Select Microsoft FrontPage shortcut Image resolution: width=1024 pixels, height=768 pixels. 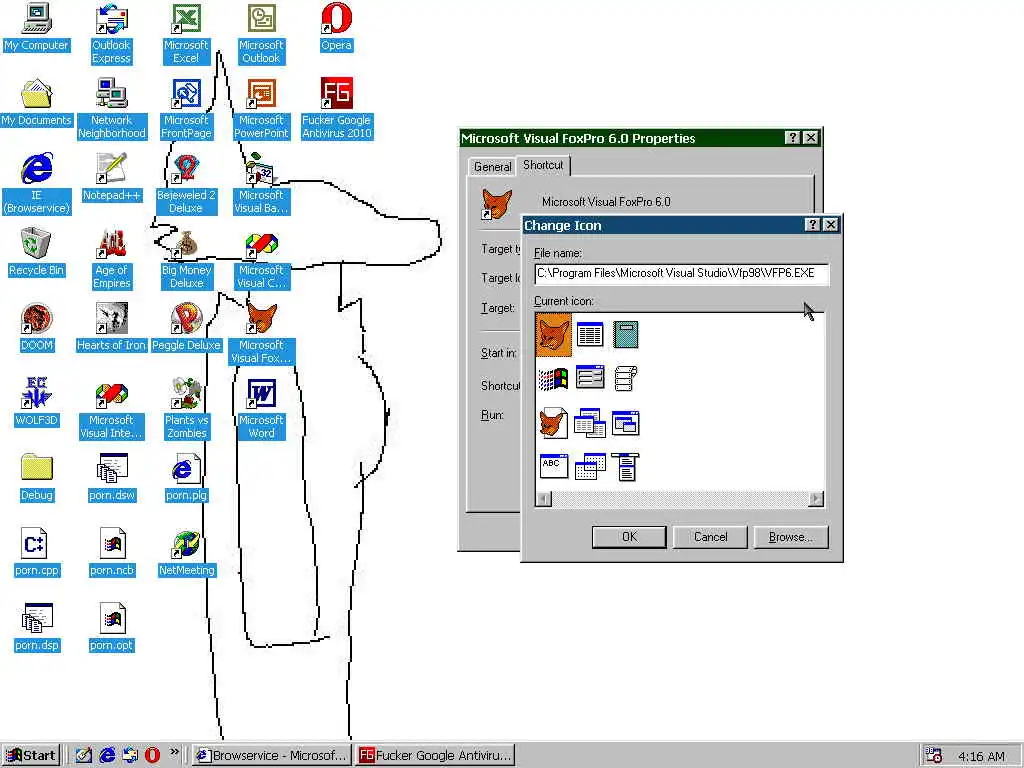coord(186,109)
